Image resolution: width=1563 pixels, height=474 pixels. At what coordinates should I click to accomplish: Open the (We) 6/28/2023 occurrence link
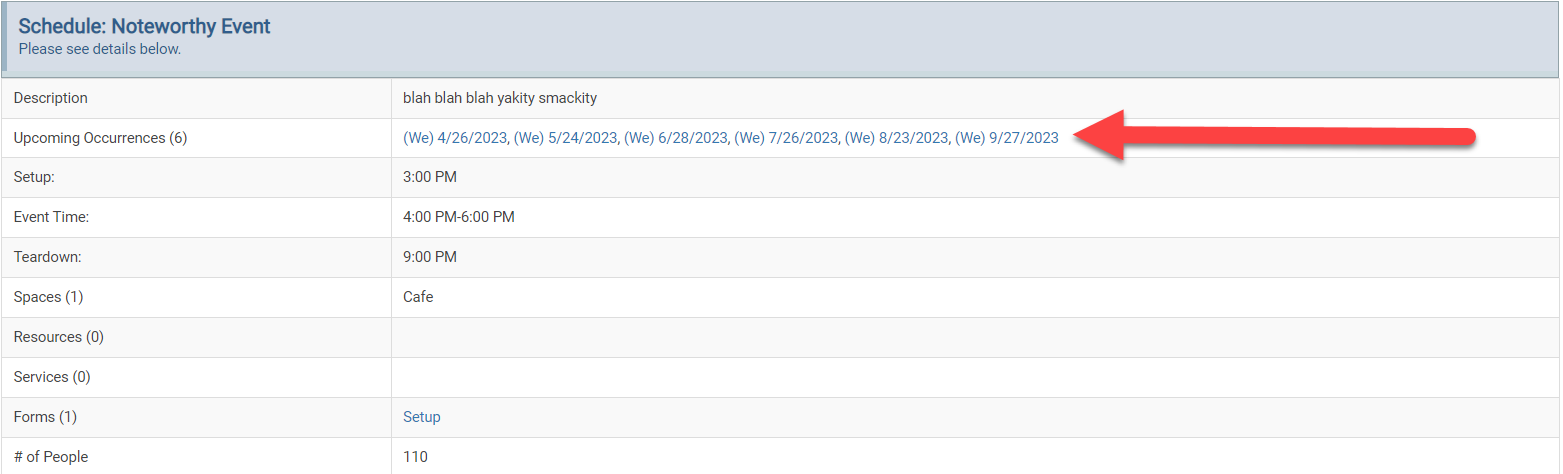coord(677,138)
